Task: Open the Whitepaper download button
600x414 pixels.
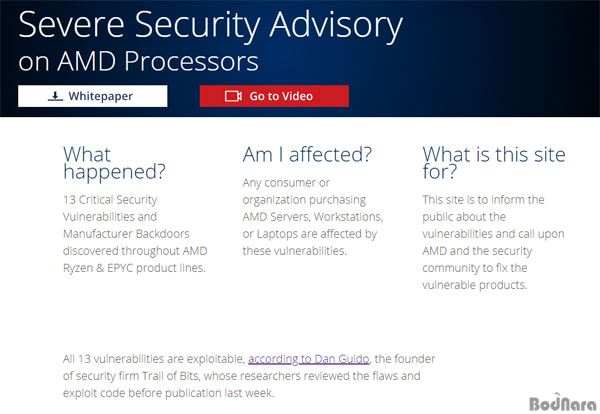Action: tap(93, 96)
